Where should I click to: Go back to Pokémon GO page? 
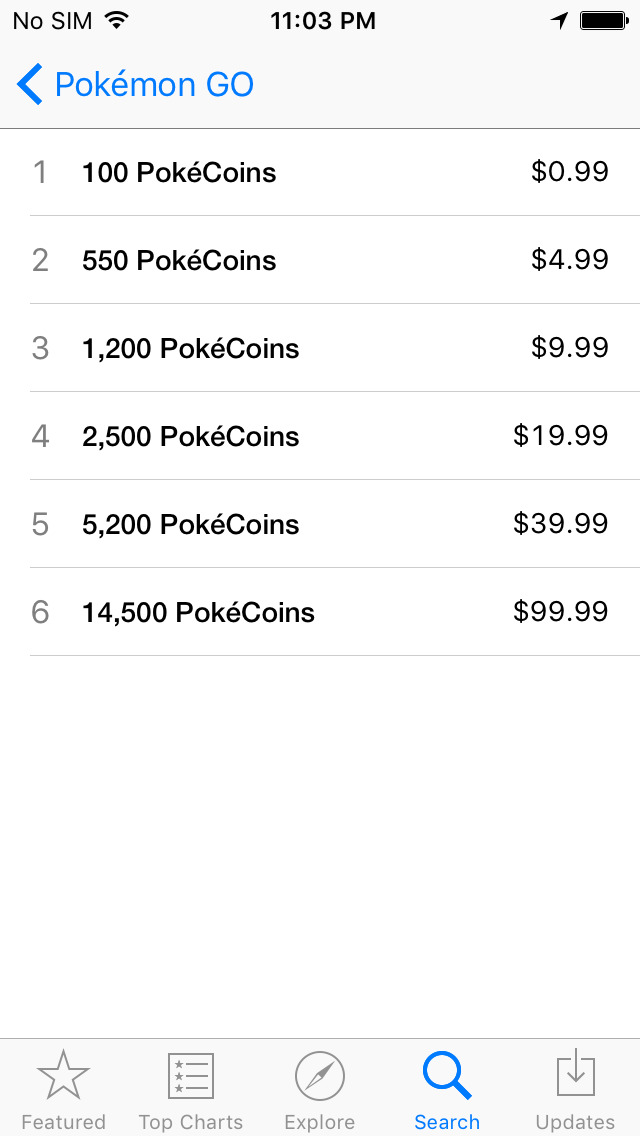136,84
